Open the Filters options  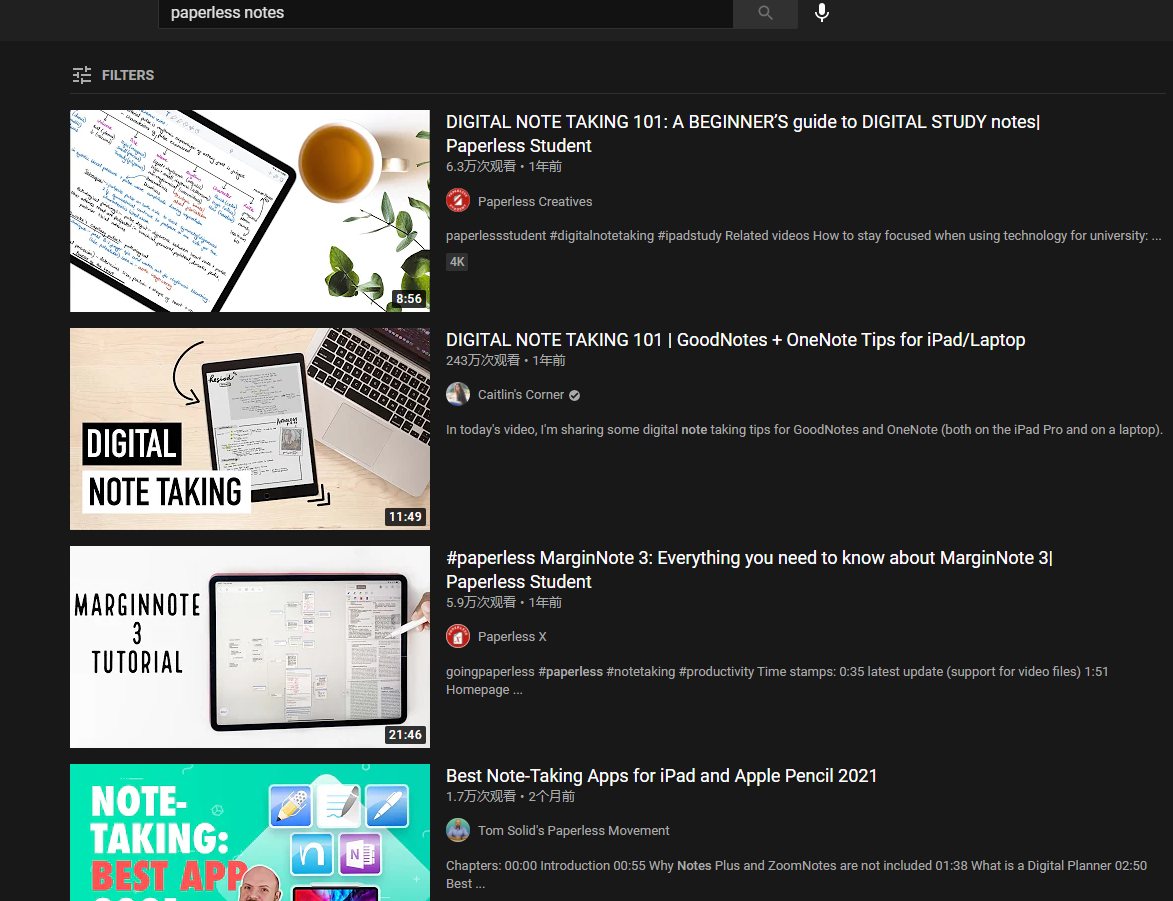tap(127, 75)
